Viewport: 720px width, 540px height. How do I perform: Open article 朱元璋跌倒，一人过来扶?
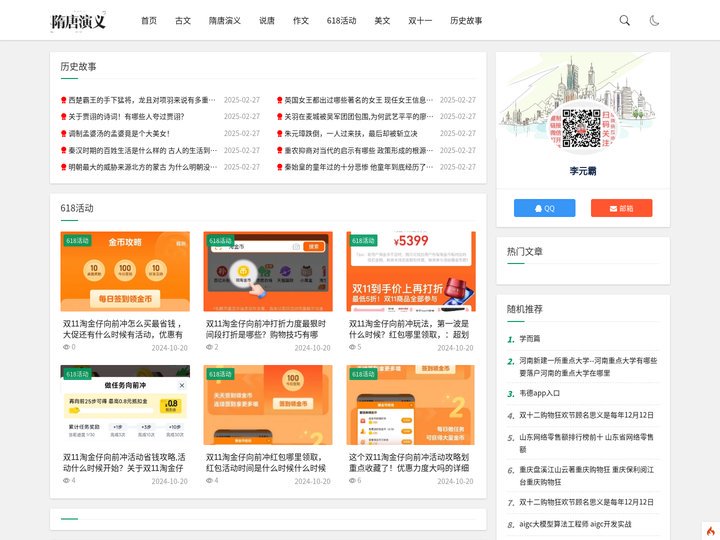(351, 134)
